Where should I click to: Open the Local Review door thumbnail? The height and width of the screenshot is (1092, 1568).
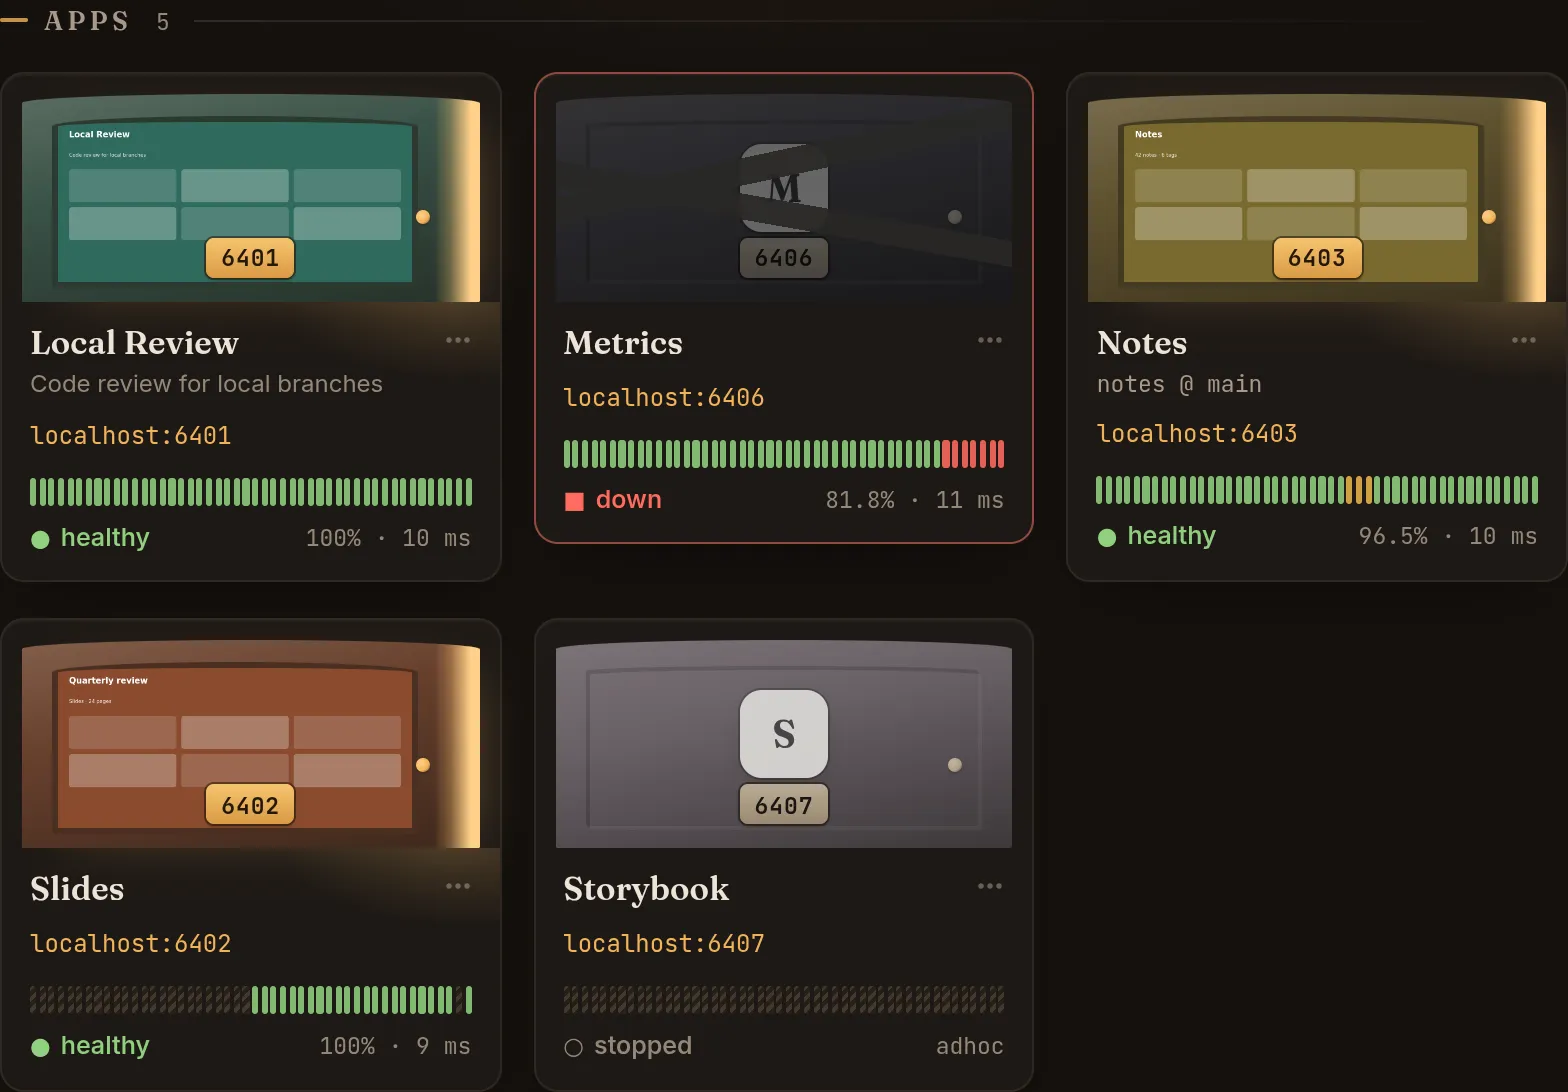(x=251, y=198)
